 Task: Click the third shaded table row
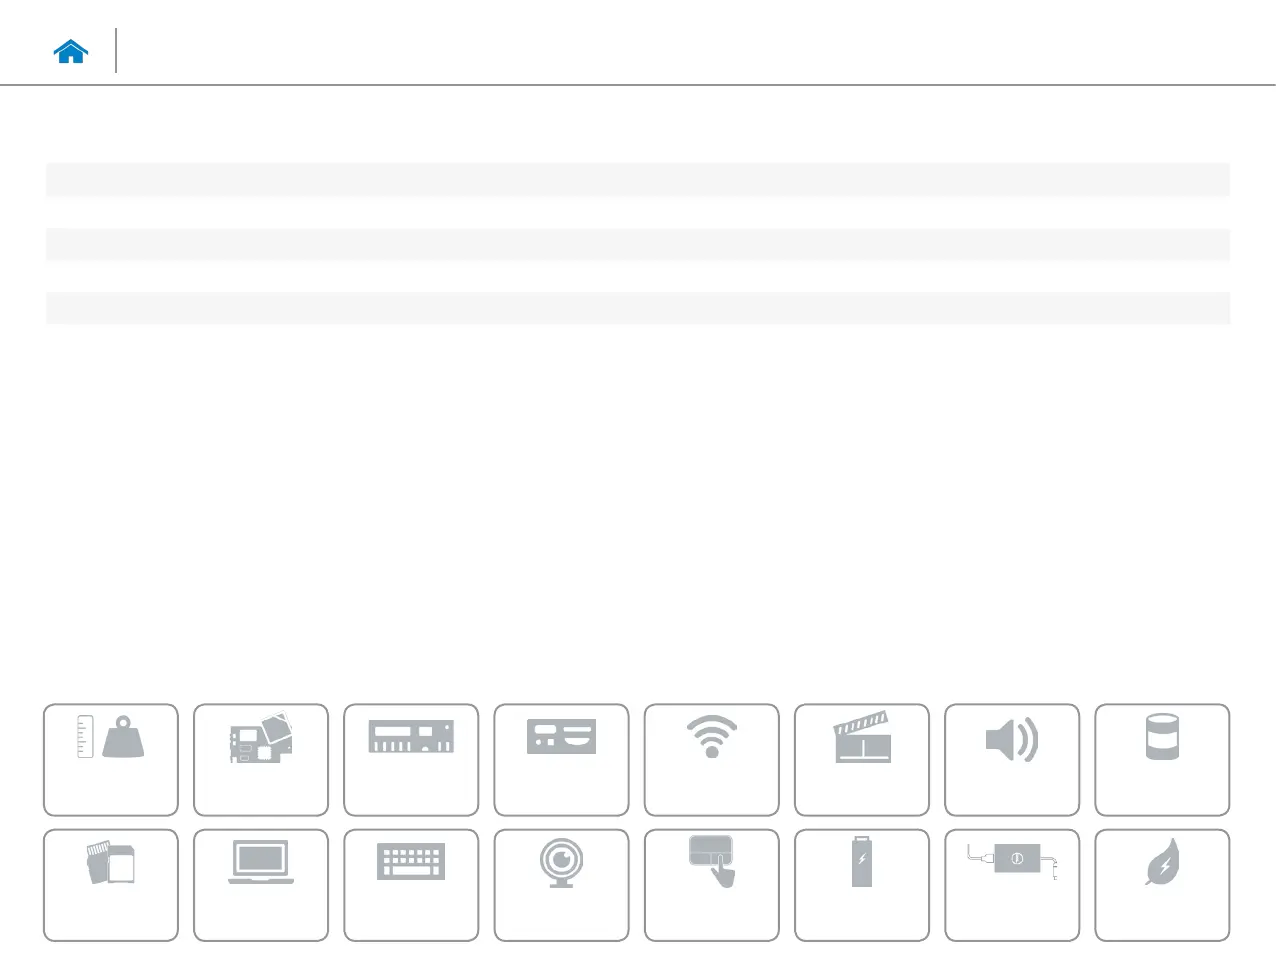pos(638,308)
